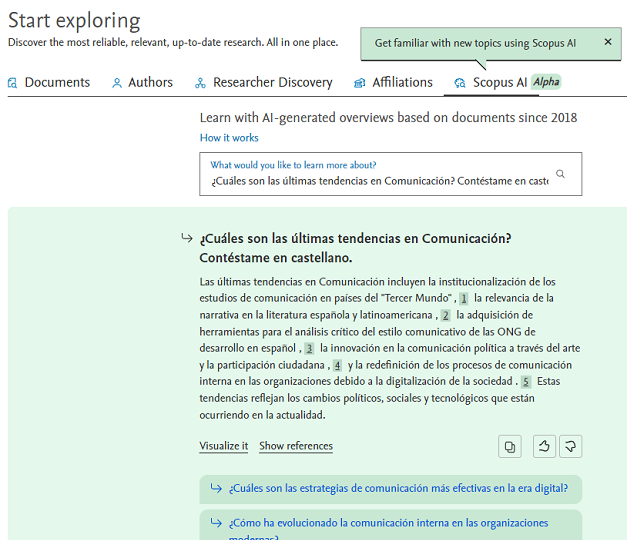627x540 pixels.
Task: Open citation reference number 1
Action: (x=464, y=298)
